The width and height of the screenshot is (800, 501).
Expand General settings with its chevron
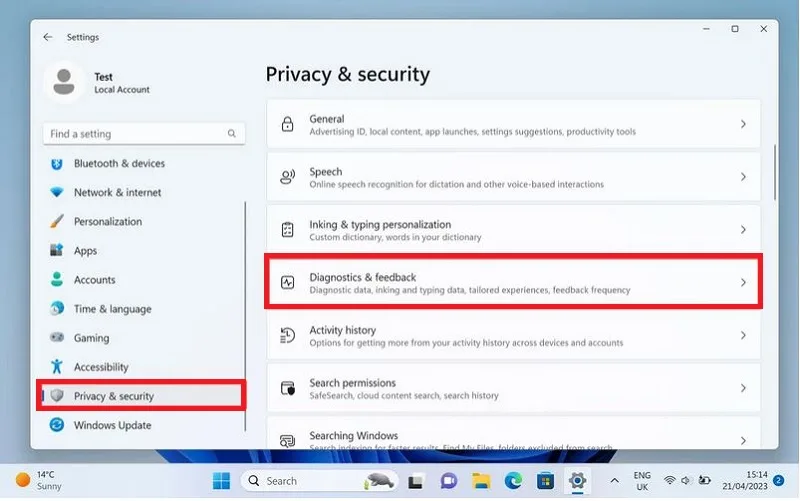click(743, 124)
